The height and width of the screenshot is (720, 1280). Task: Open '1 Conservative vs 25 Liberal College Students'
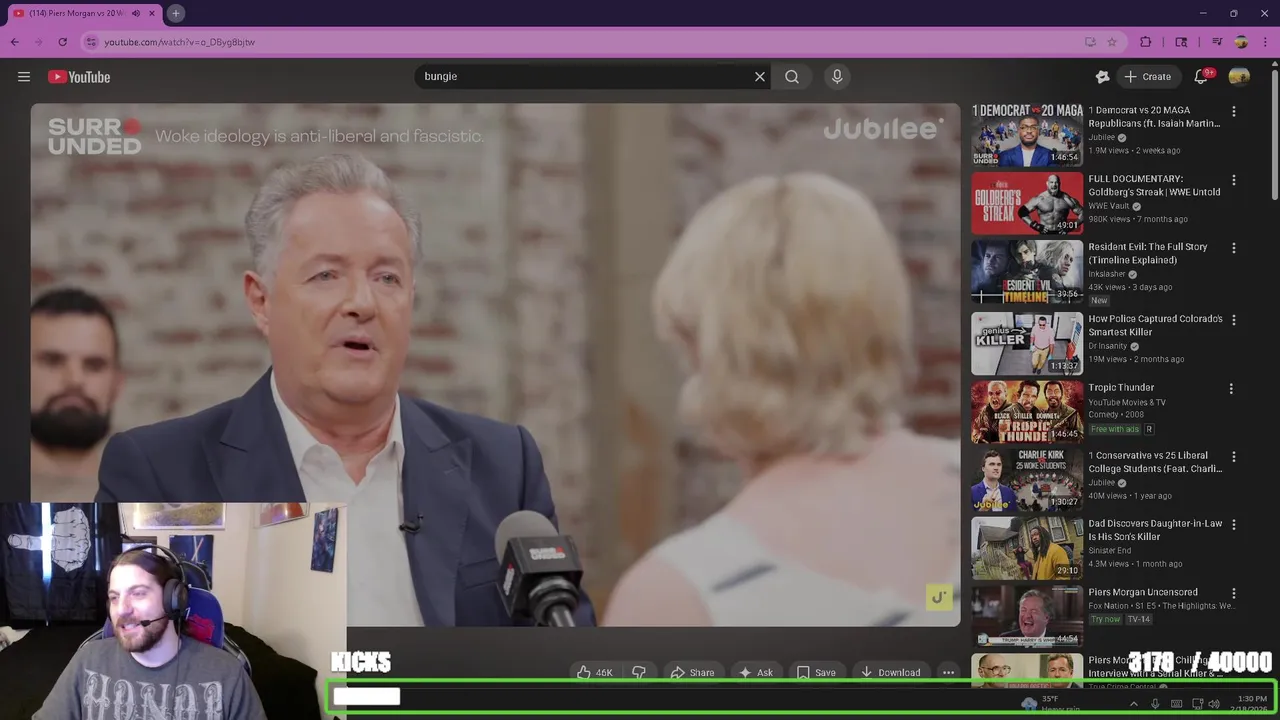(1155, 462)
